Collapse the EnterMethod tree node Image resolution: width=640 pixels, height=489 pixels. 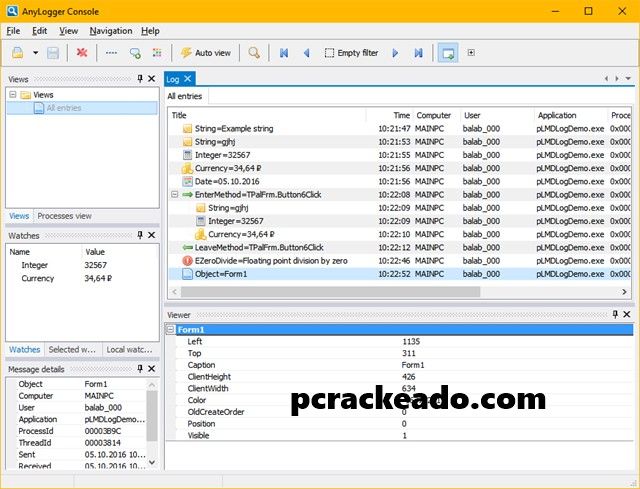(x=174, y=195)
